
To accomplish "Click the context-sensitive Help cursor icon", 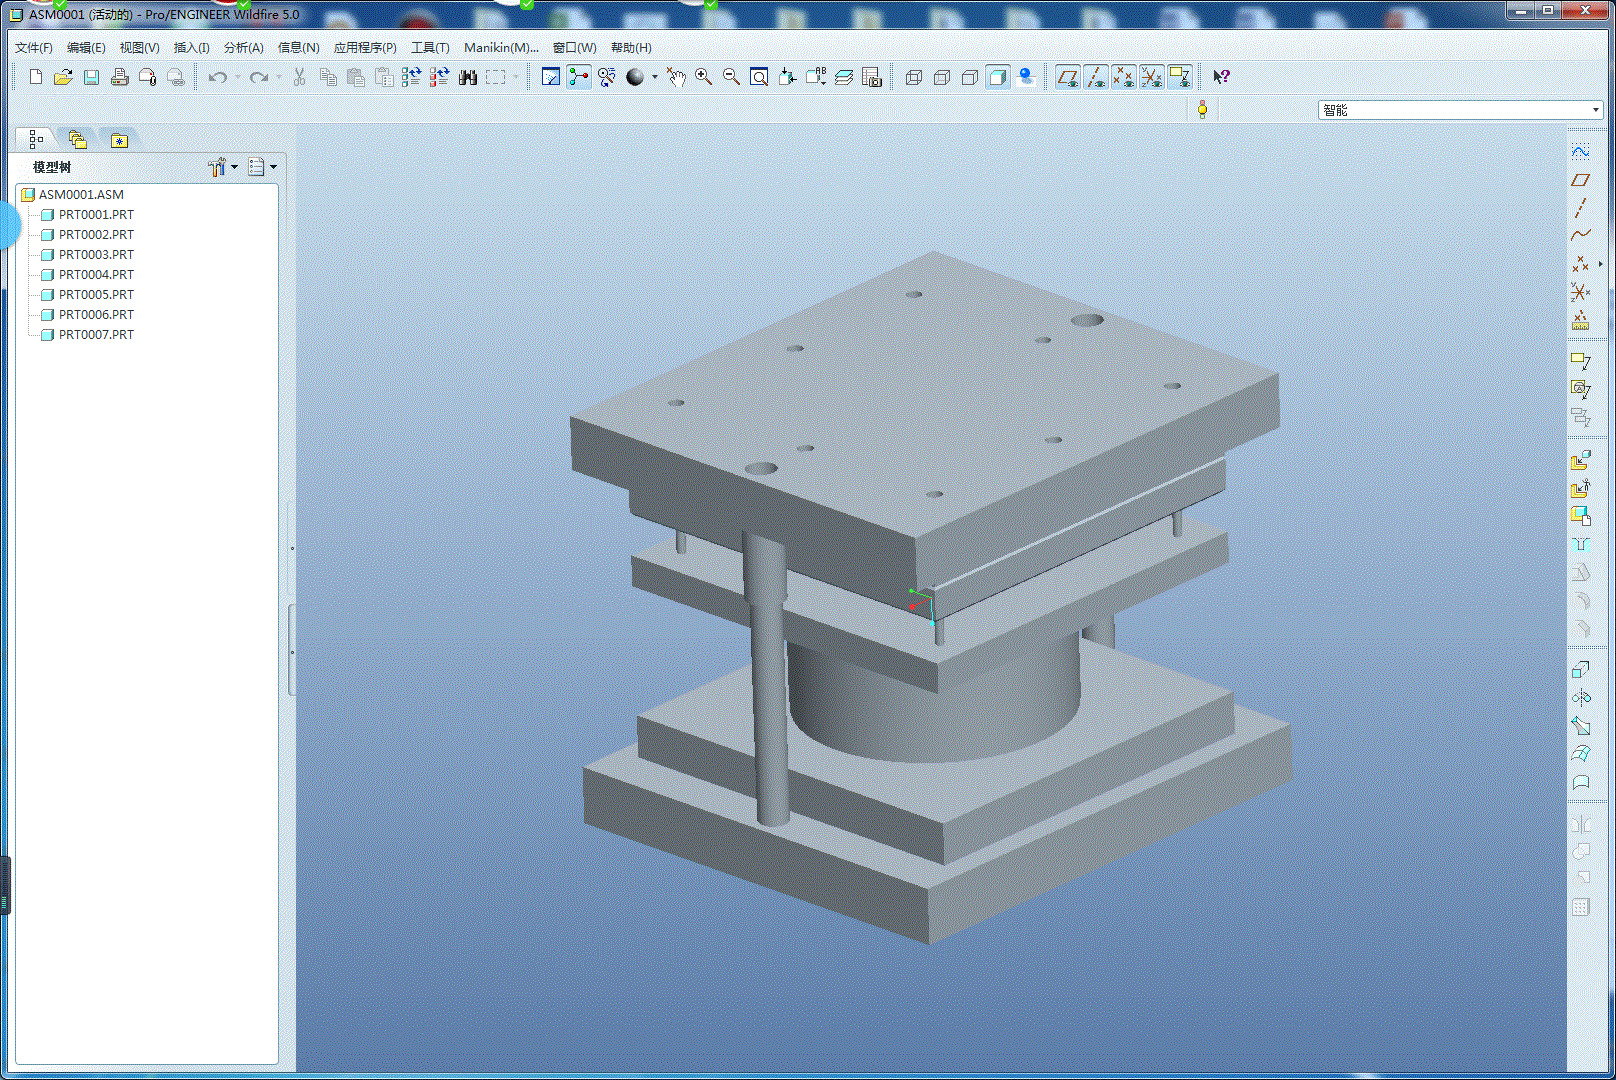I will point(1221,77).
